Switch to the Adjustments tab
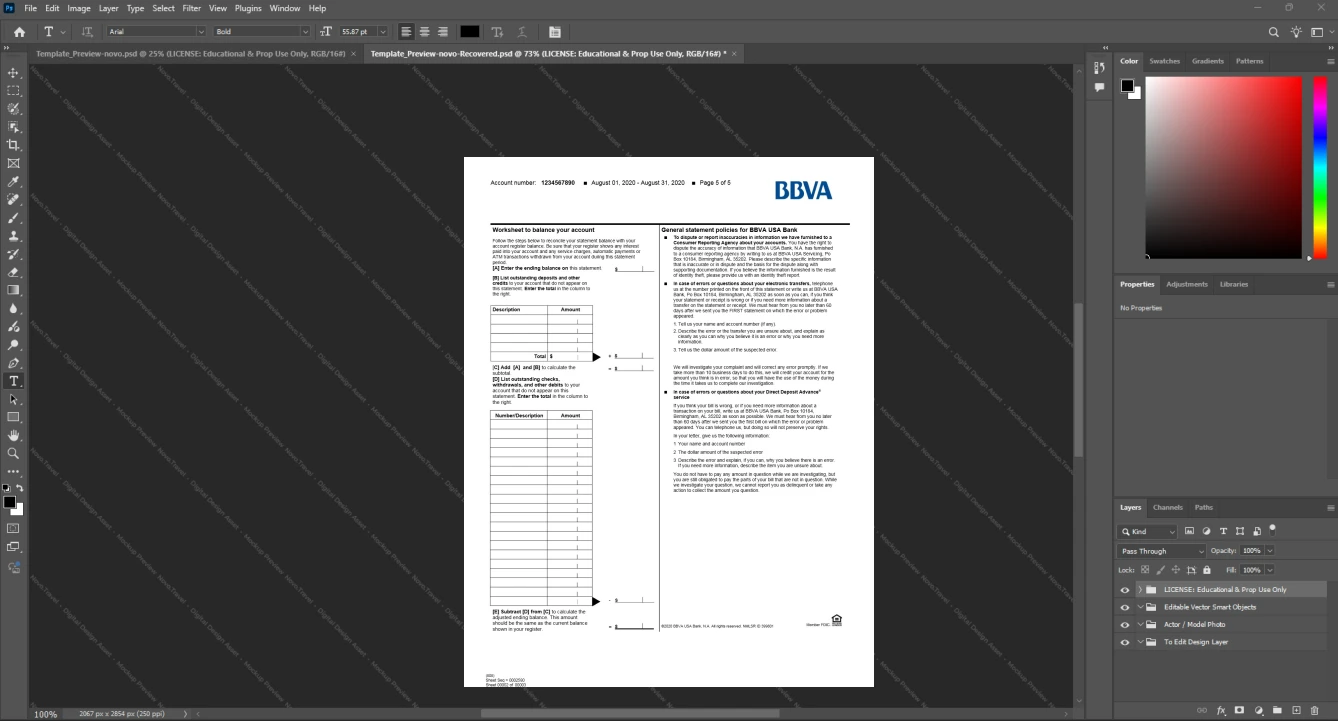1338x721 pixels. [1187, 284]
